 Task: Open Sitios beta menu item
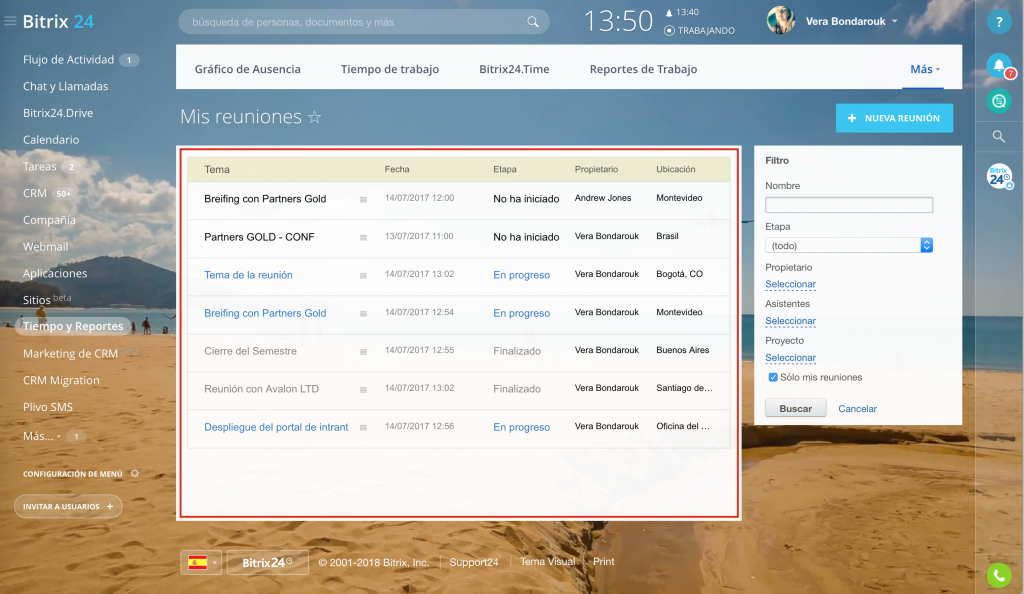click(x=47, y=300)
